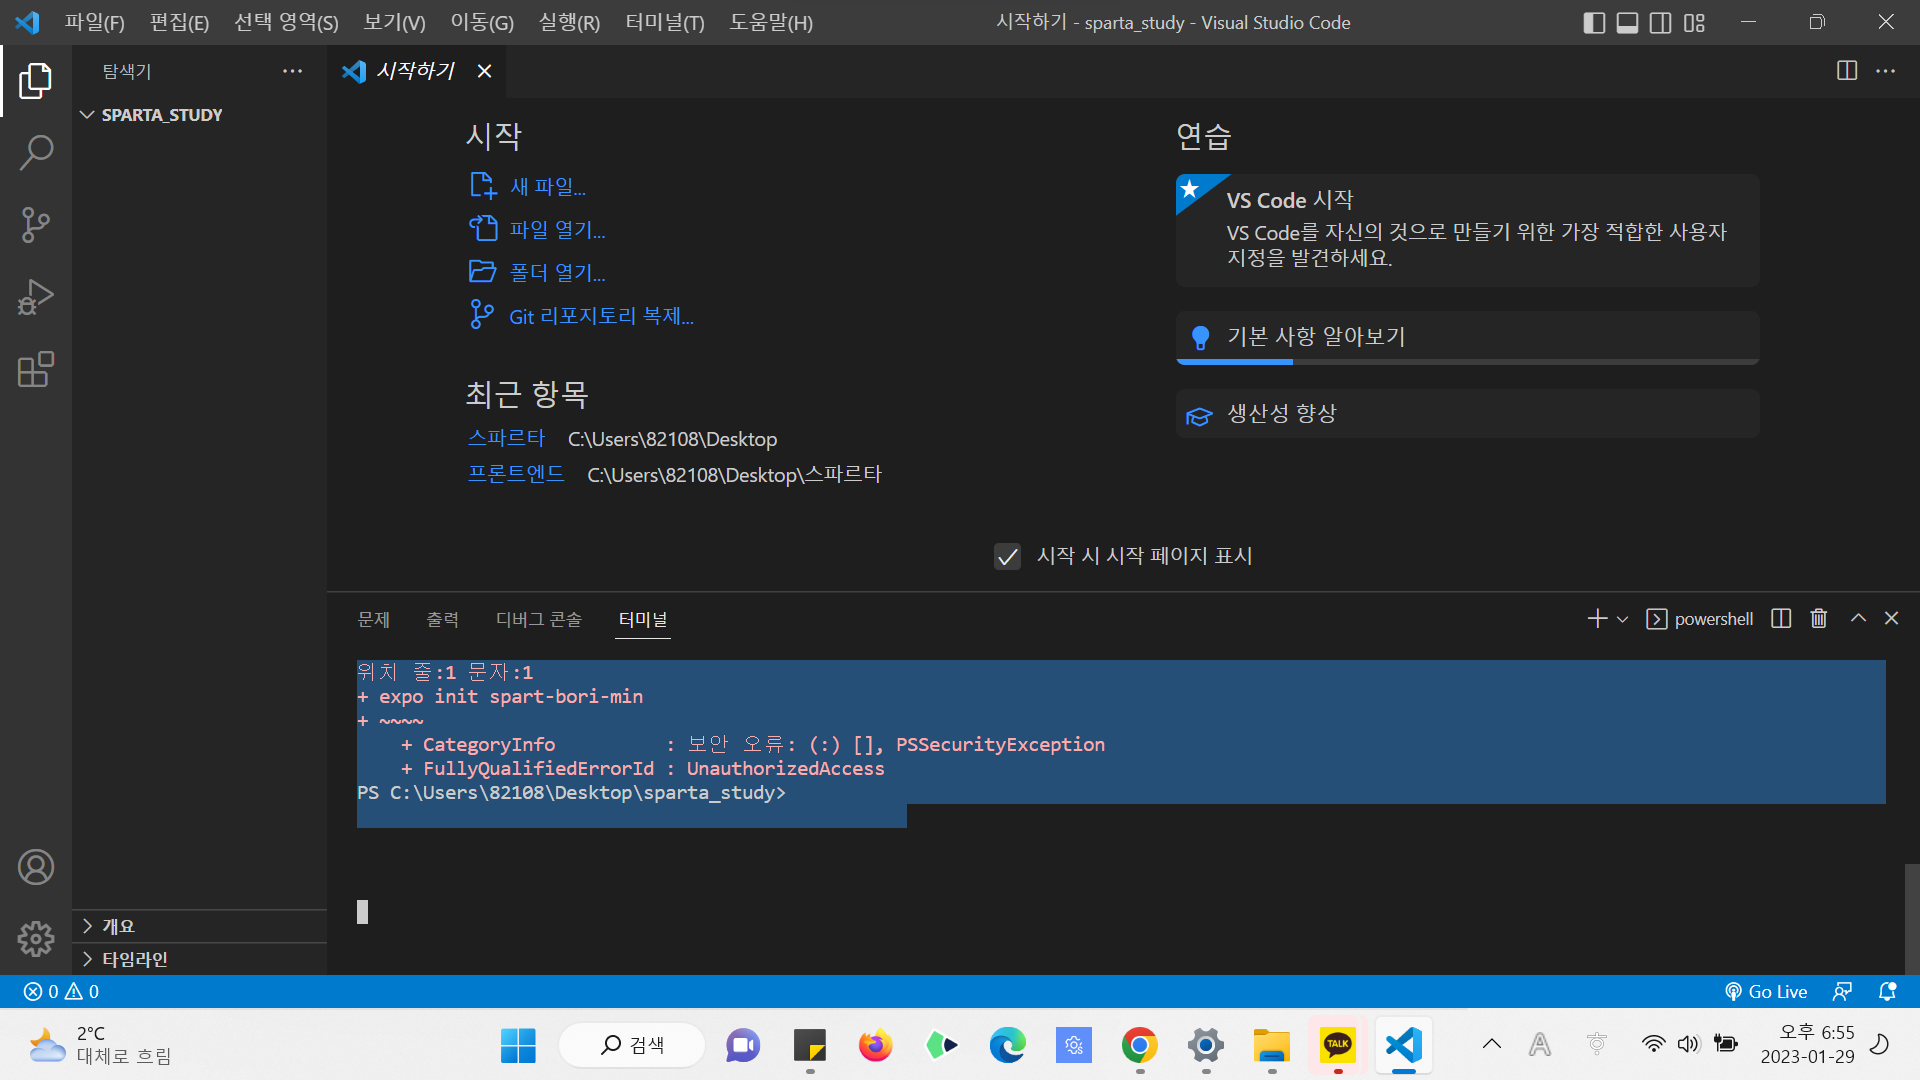Viewport: 1920px width, 1080px height.
Task: Open the Search view in activity bar
Action: 36,153
